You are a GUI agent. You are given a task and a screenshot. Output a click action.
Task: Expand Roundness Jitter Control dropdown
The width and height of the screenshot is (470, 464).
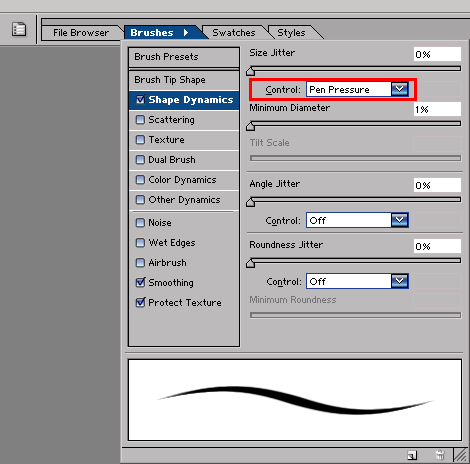tap(357, 281)
